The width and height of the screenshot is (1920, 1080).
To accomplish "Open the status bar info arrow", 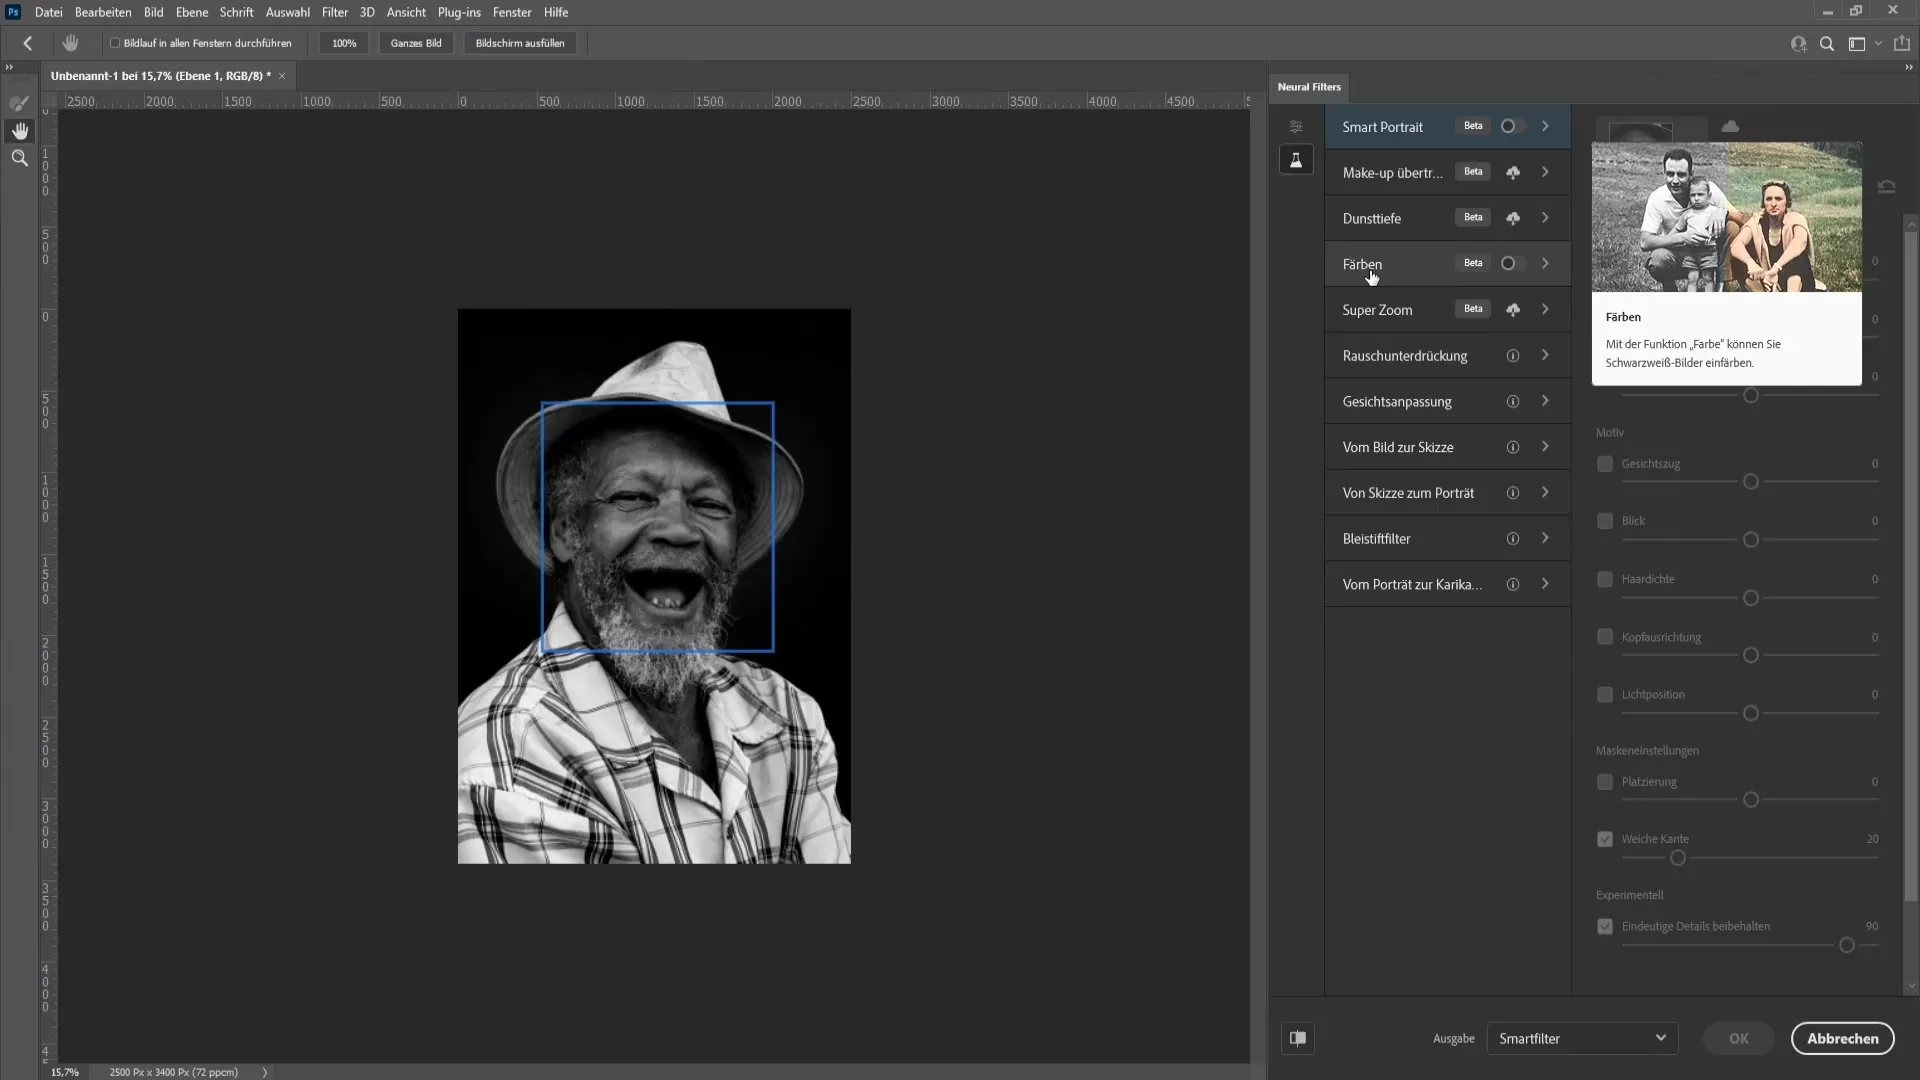I will click(265, 1072).
